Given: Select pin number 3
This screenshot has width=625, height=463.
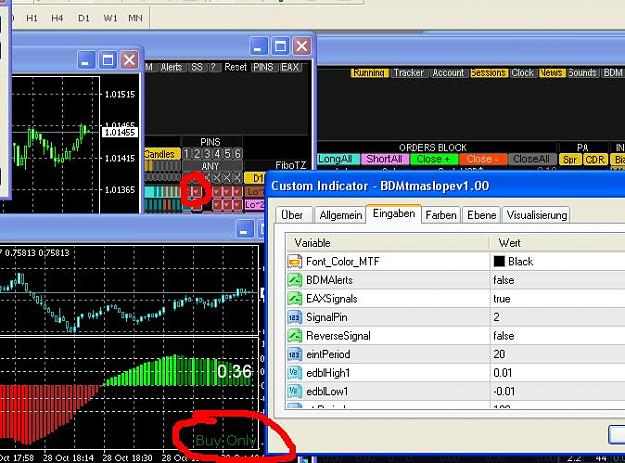Looking at the screenshot, I should (x=207, y=154).
